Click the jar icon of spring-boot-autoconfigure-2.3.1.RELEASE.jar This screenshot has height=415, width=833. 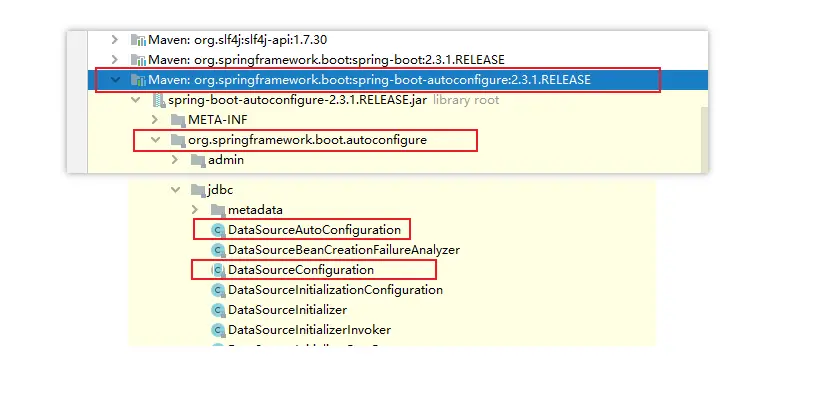[x=158, y=100]
